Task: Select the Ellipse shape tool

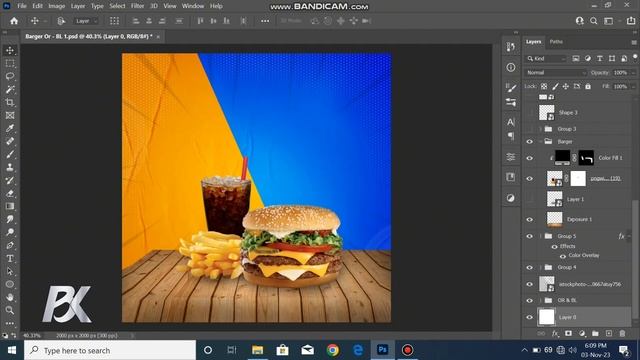Action: [x=10, y=284]
